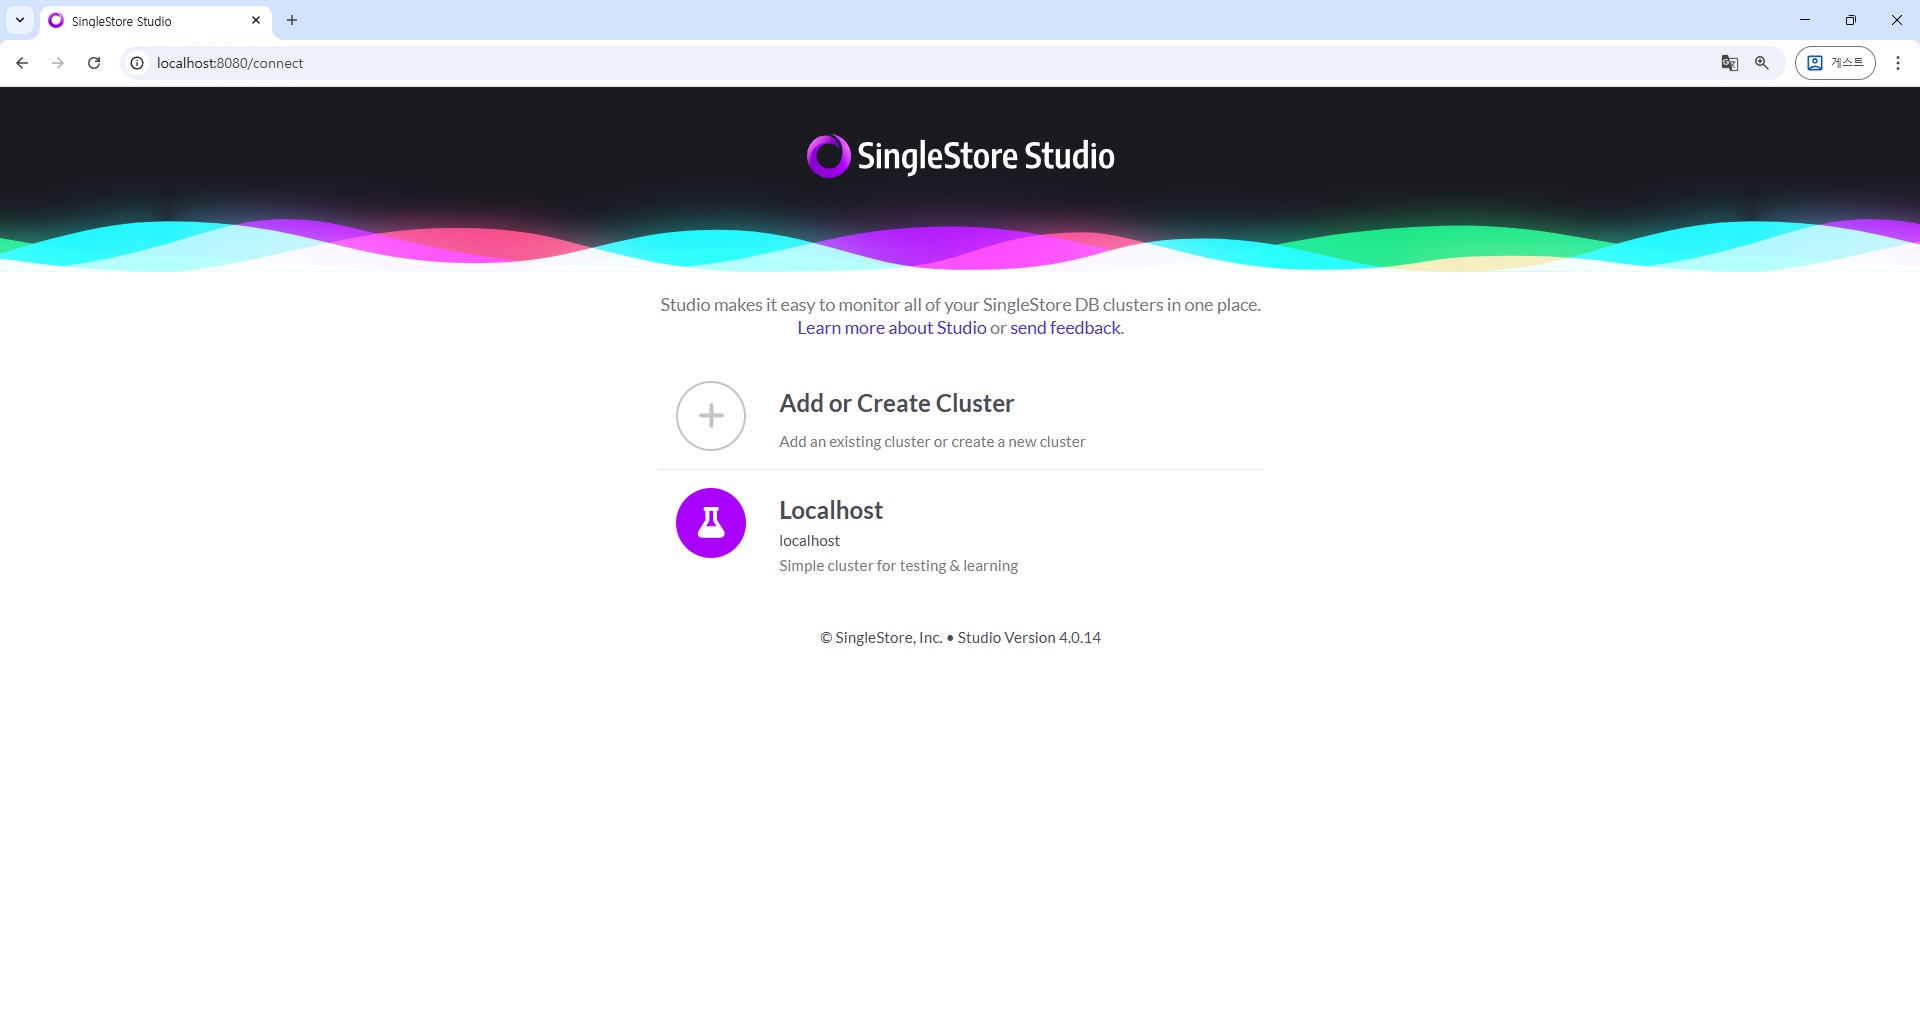Select the SingleStore Studio tab
Screen dimensions: 1920x1032
click(156, 21)
